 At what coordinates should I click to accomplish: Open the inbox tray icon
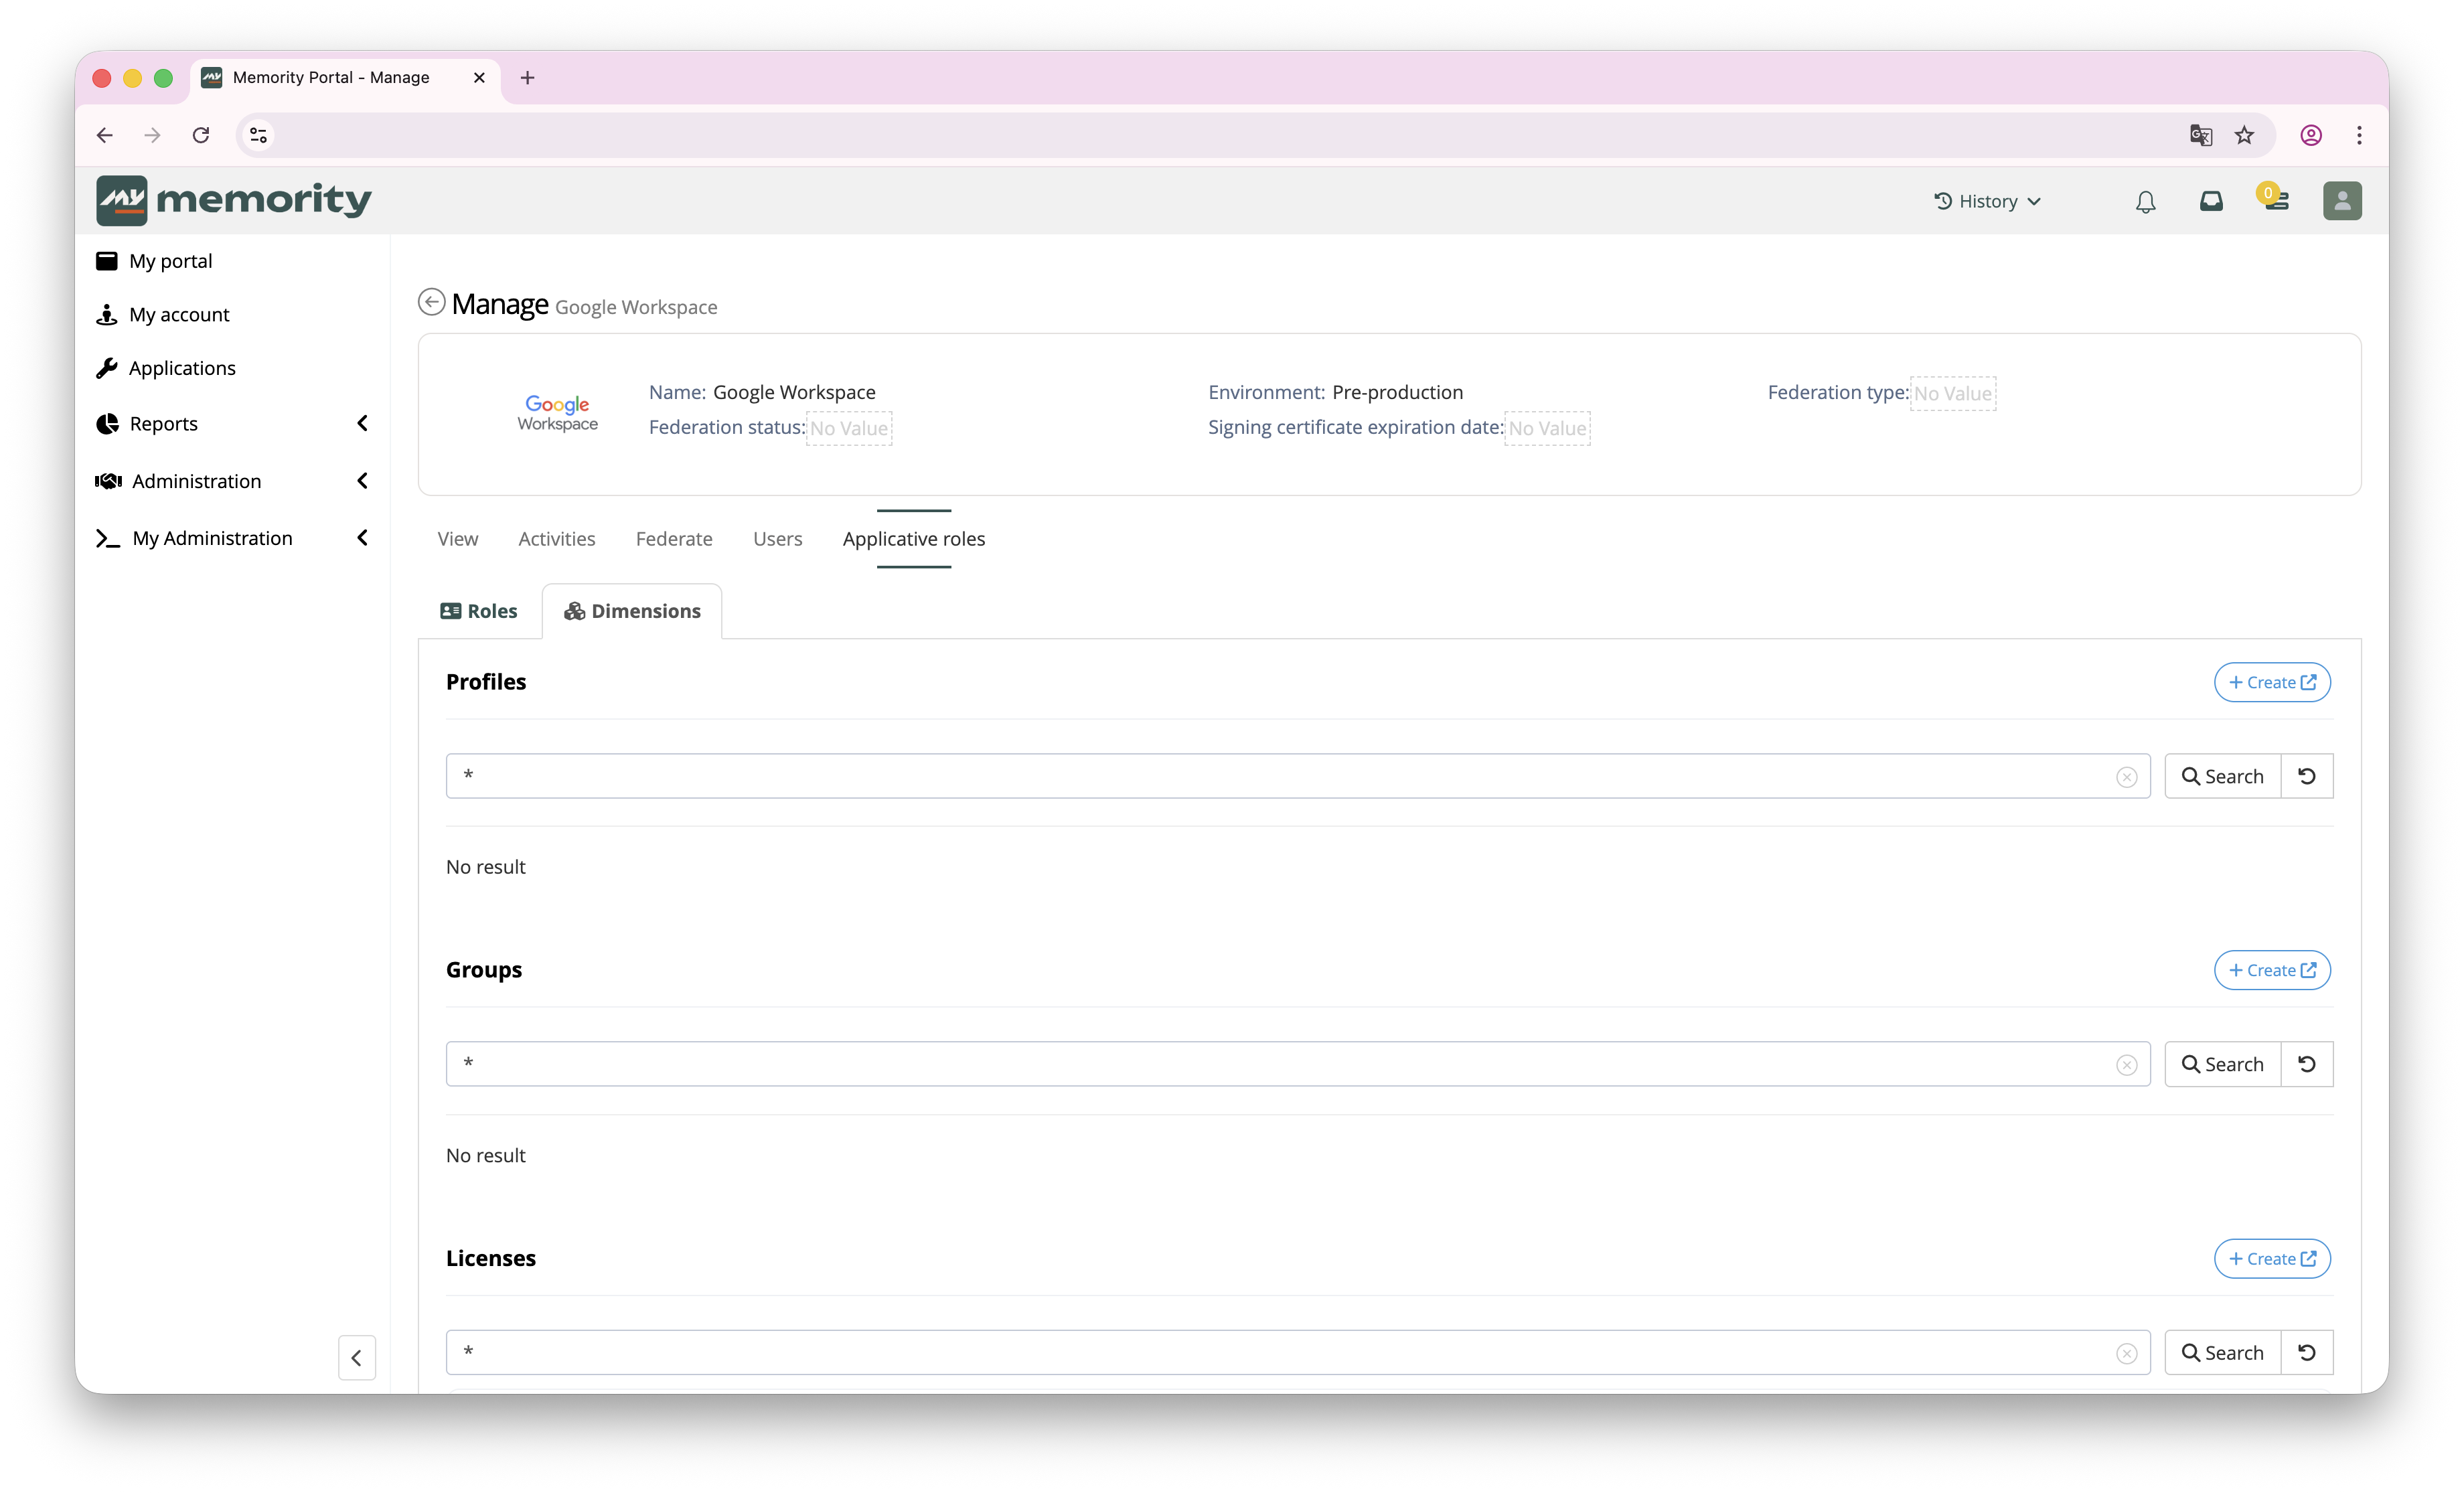click(2211, 202)
